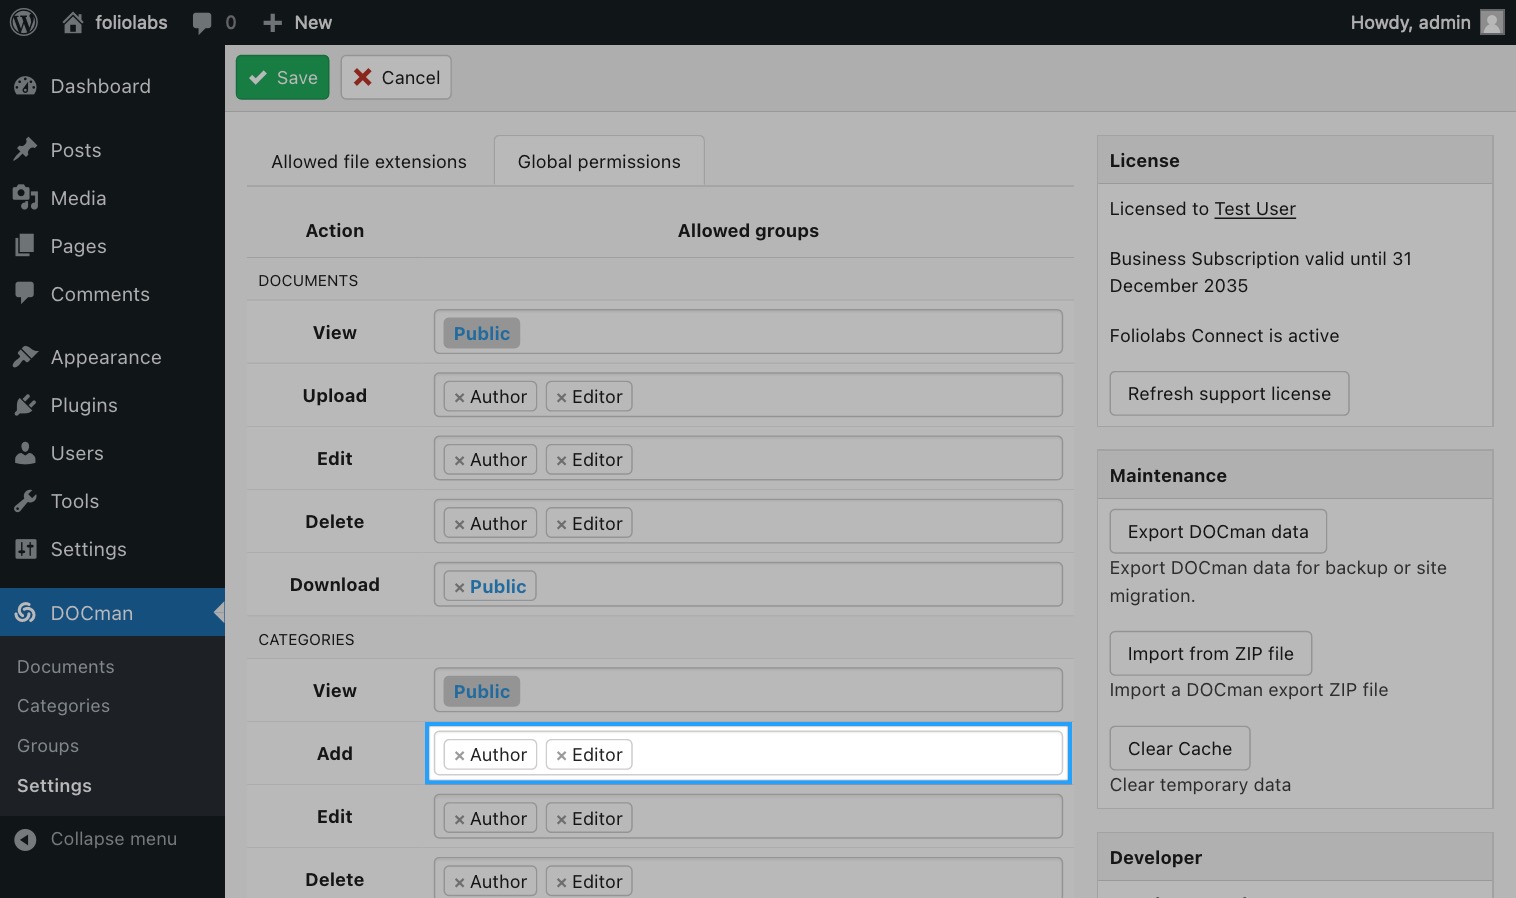
Task: Select the Global permissions tab
Action: (599, 162)
